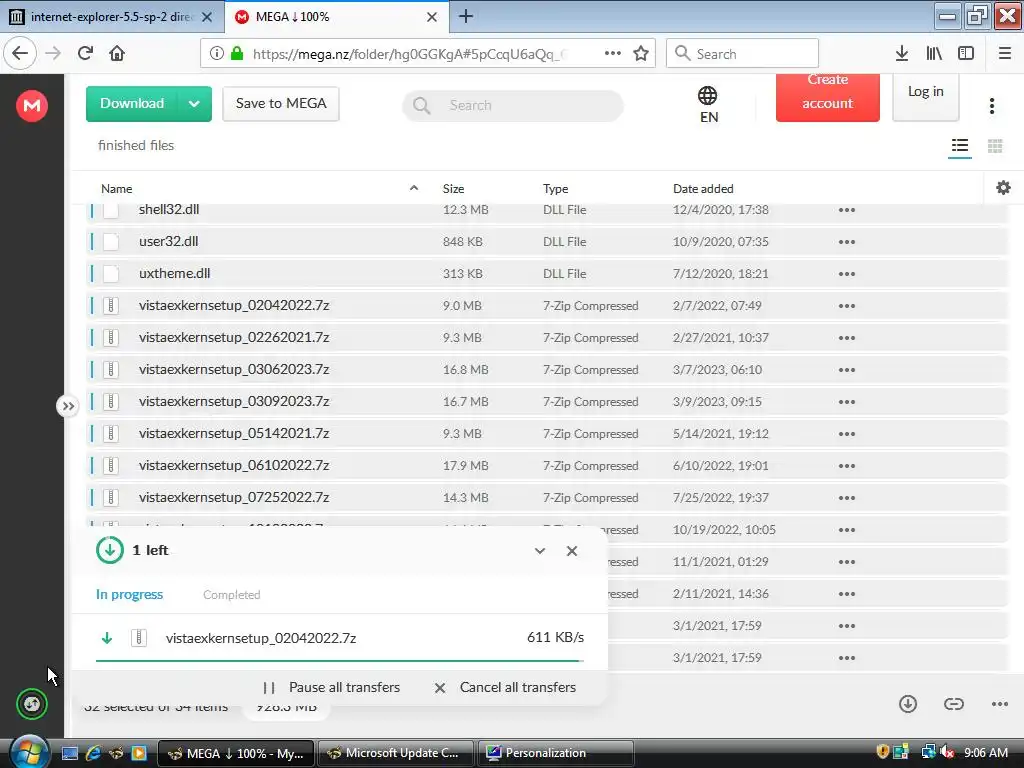Open Firefox hamburger menu
This screenshot has height=768, width=1024.
pos(1004,54)
